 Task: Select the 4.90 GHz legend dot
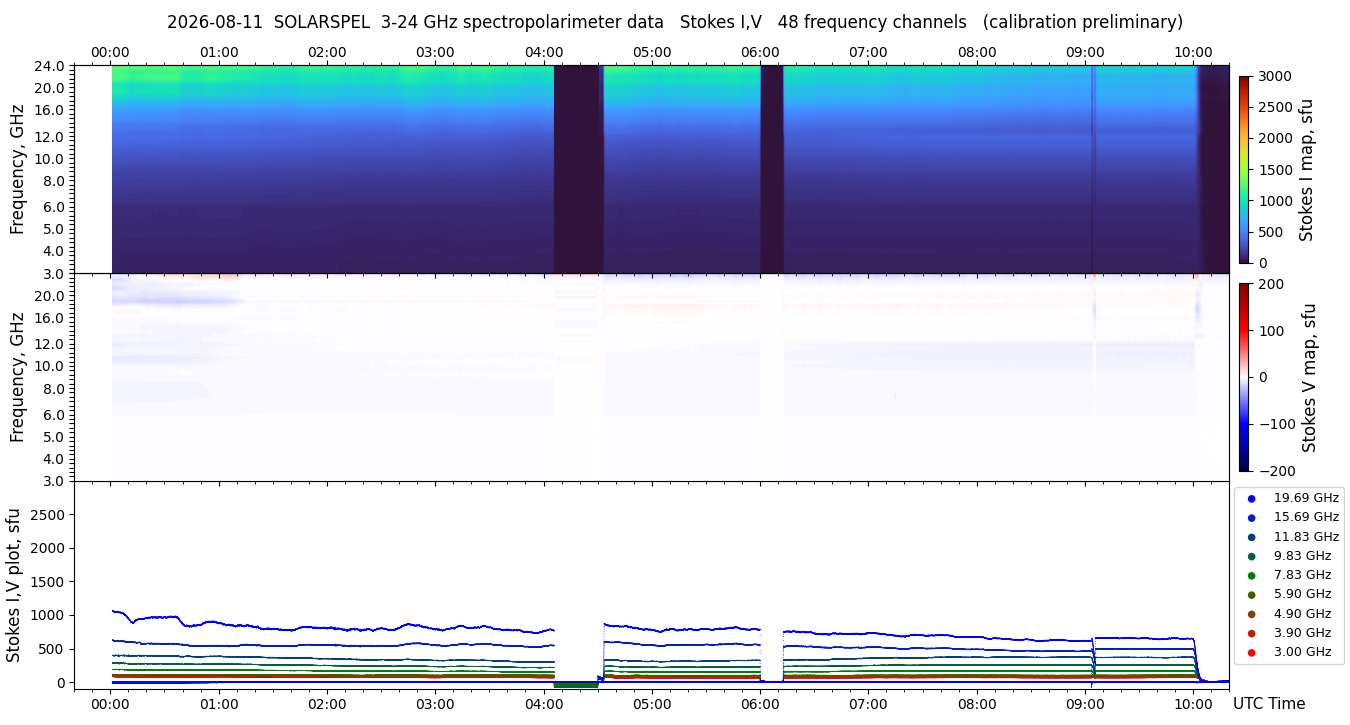point(1251,614)
